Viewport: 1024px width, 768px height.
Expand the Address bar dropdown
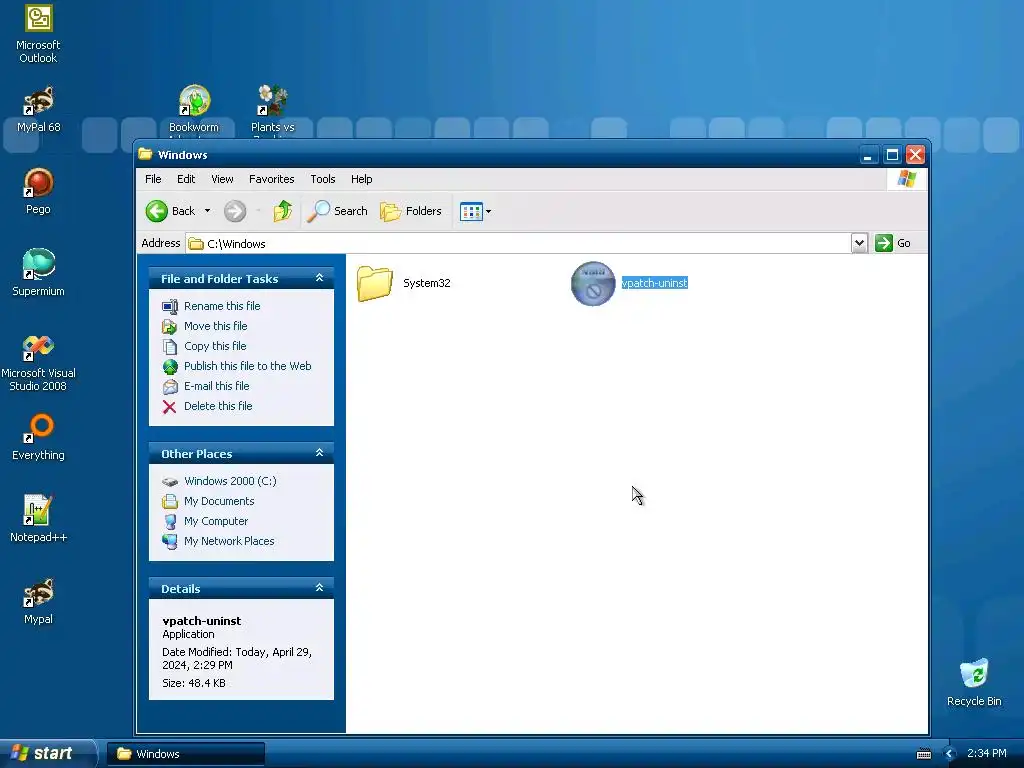point(859,243)
